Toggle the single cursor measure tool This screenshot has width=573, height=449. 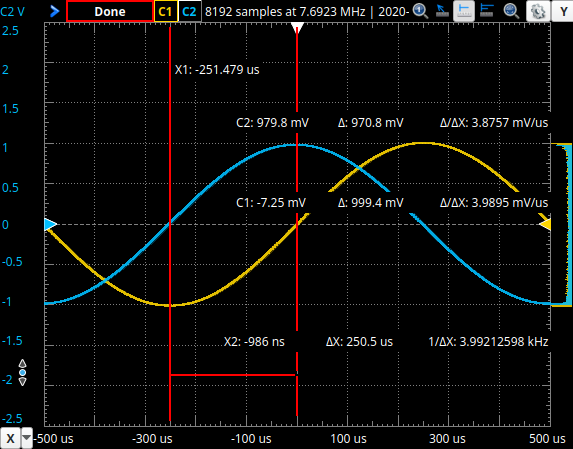(464, 11)
